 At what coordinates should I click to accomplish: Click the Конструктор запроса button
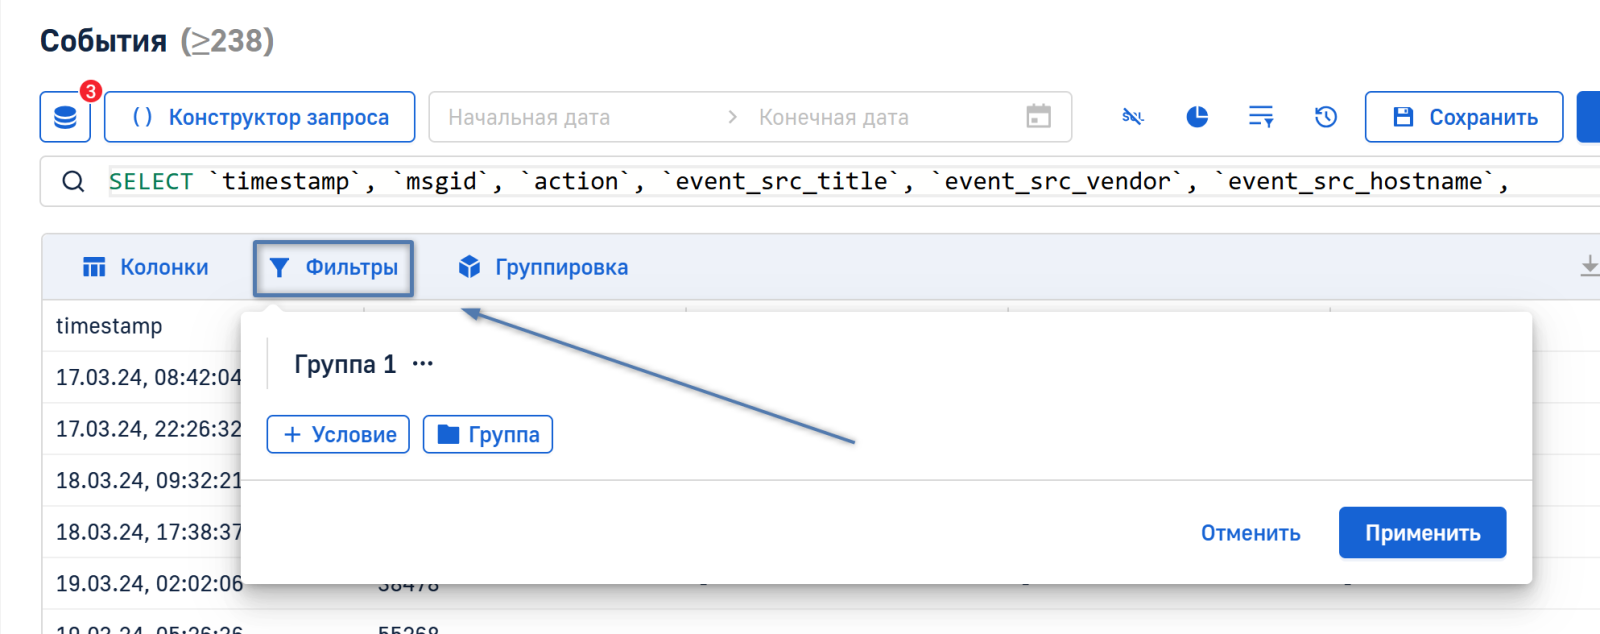pos(260,117)
